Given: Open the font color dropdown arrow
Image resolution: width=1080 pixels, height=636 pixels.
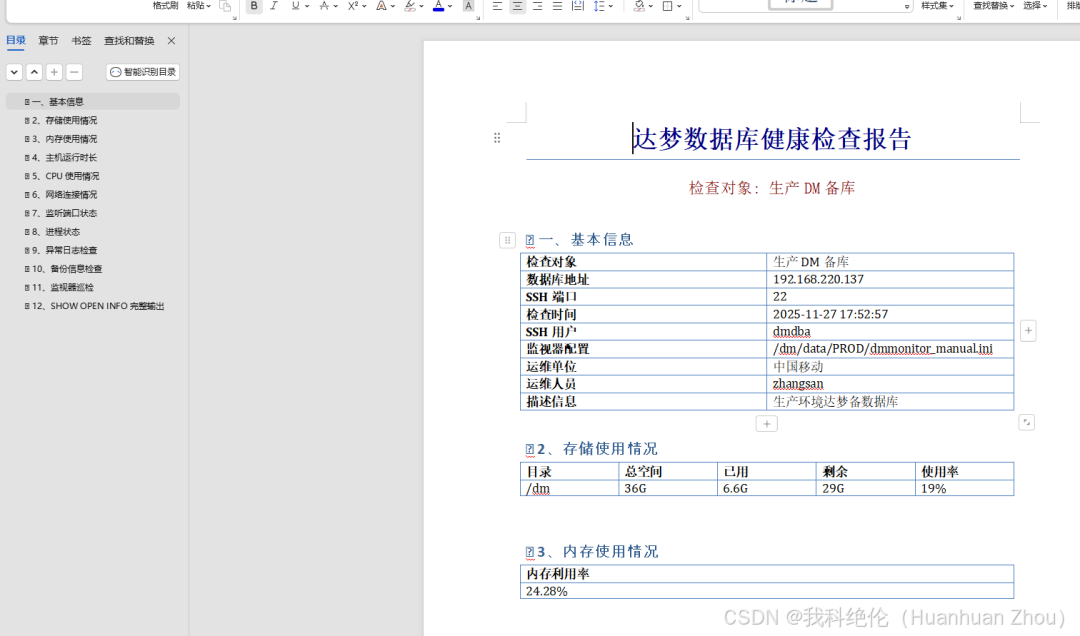Looking at the screenshot, I should (450, 6).
